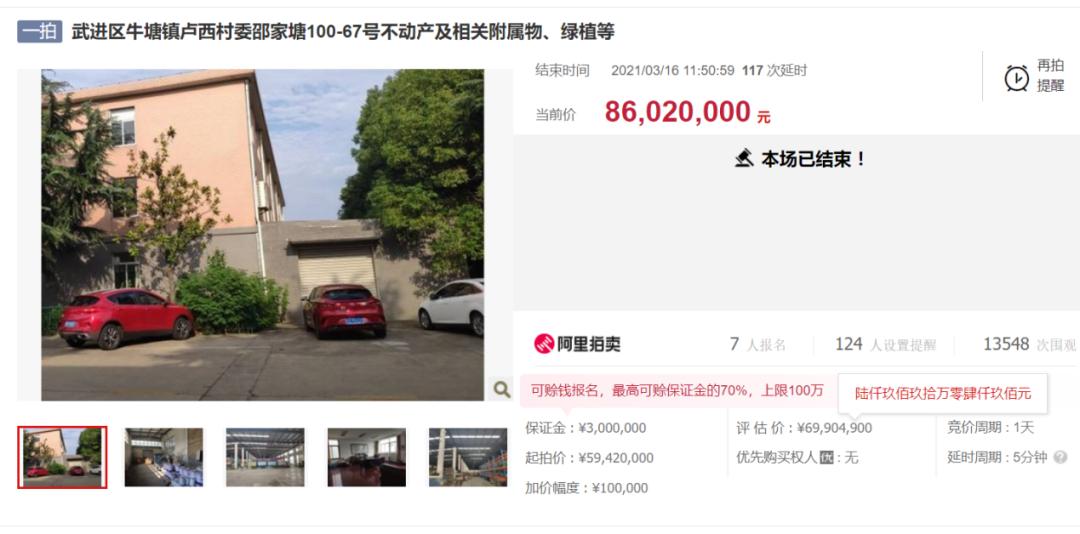Click the 7 人报名 registrants count
The height and width of the screenshot is (534, 1080).
tap(758, 345)
